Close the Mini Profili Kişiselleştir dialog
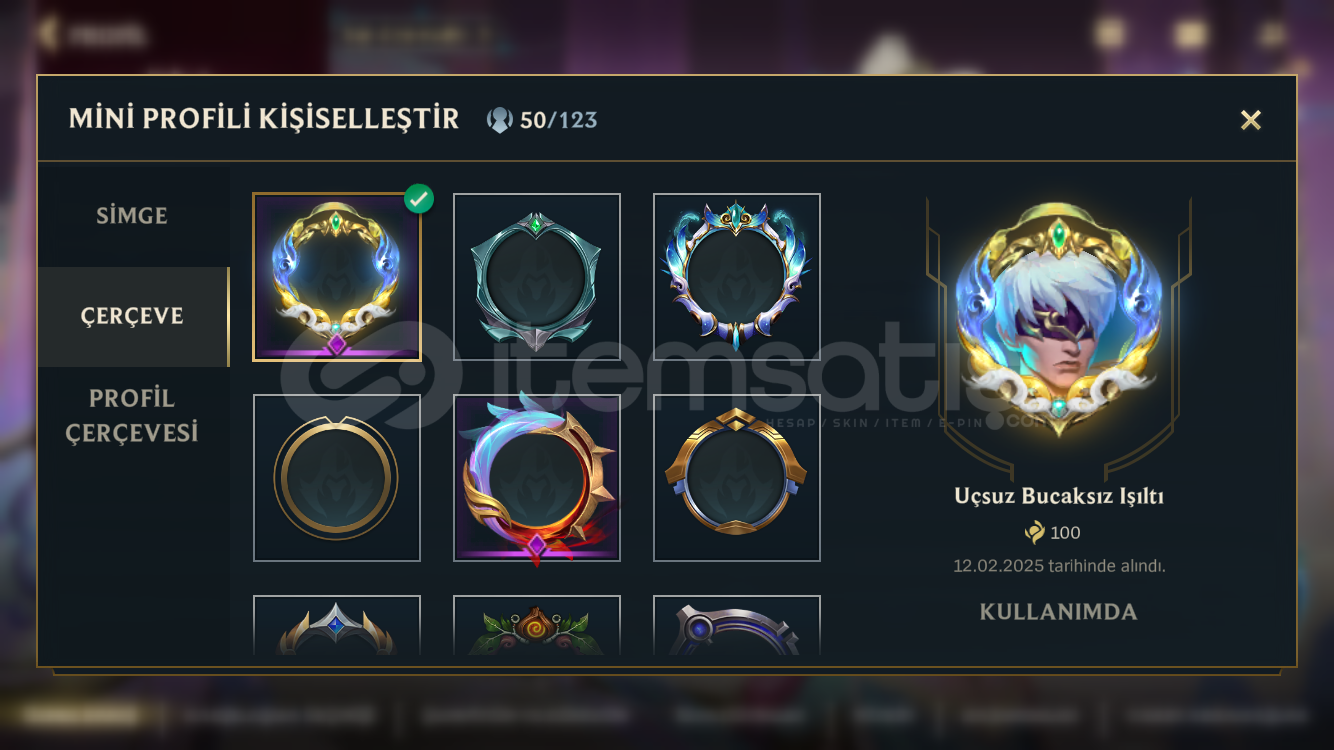1334x750 pixels. click(1250, 120)
